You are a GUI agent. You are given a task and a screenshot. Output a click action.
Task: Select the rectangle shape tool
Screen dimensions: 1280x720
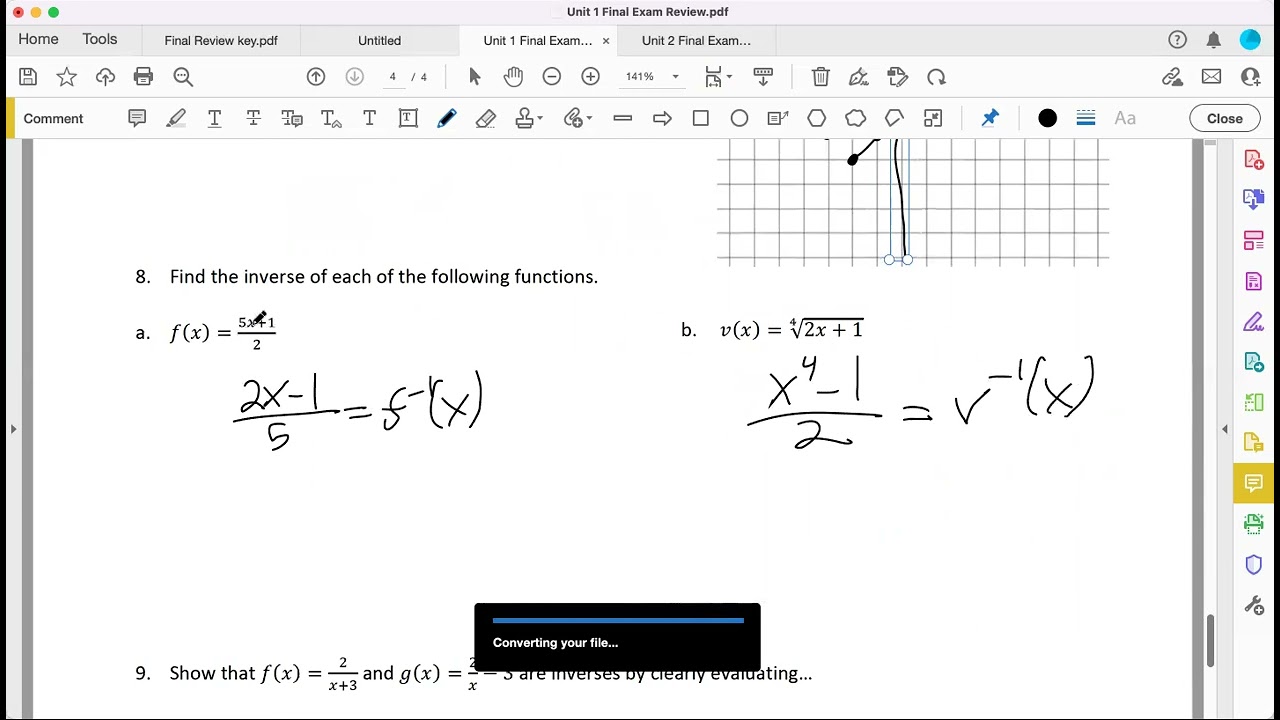point(701,118)
